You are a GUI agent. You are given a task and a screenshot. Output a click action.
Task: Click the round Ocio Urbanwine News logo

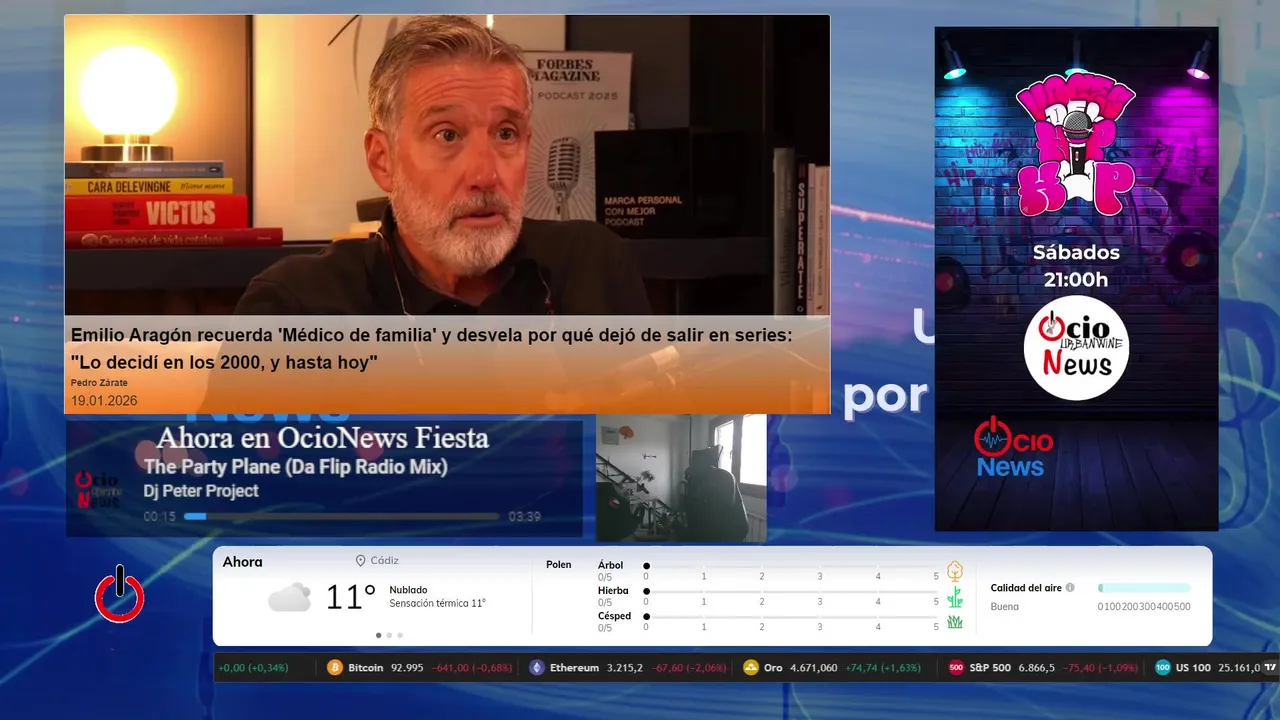pos(1076,348)
